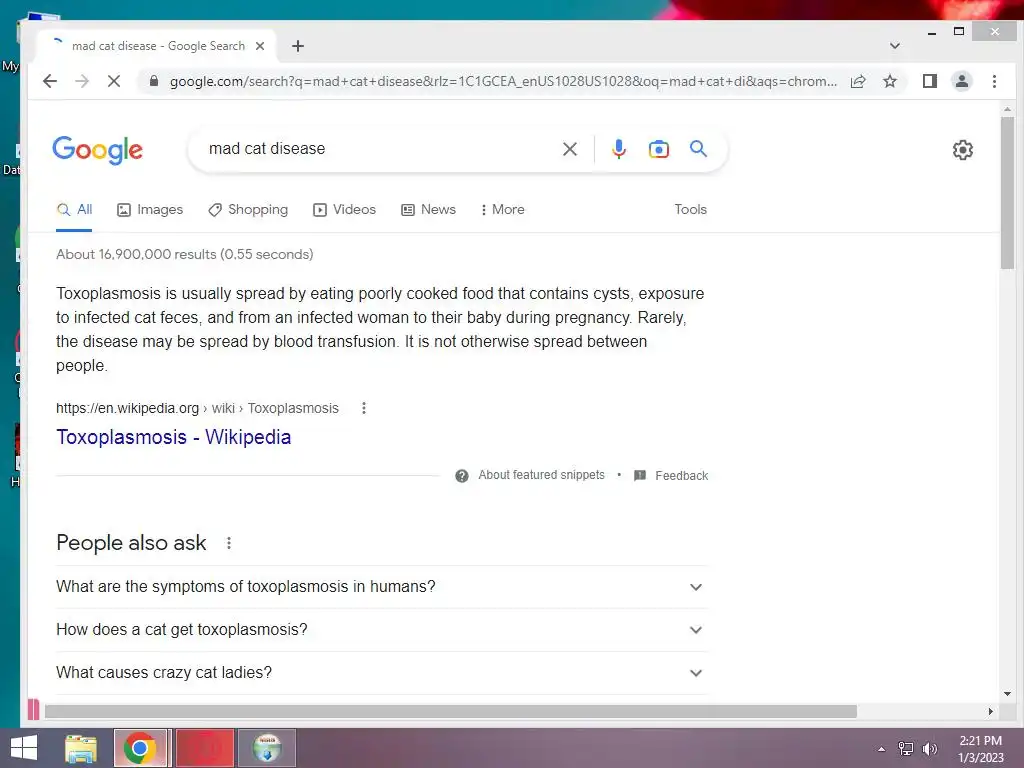Image resolution: width=1024 pixels, height=768 pixels.
Task: Open the tab search dropdown arrow
Action: 895,46
